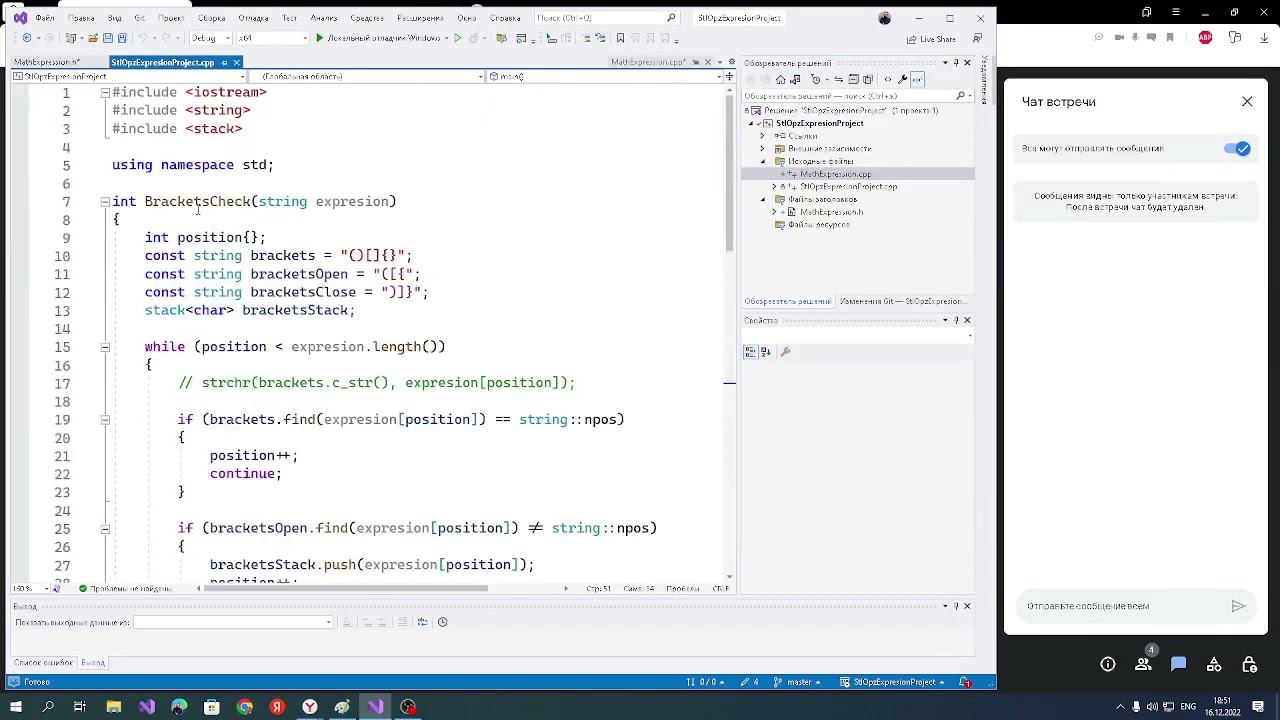Close the meeting chat panel

1247,102
